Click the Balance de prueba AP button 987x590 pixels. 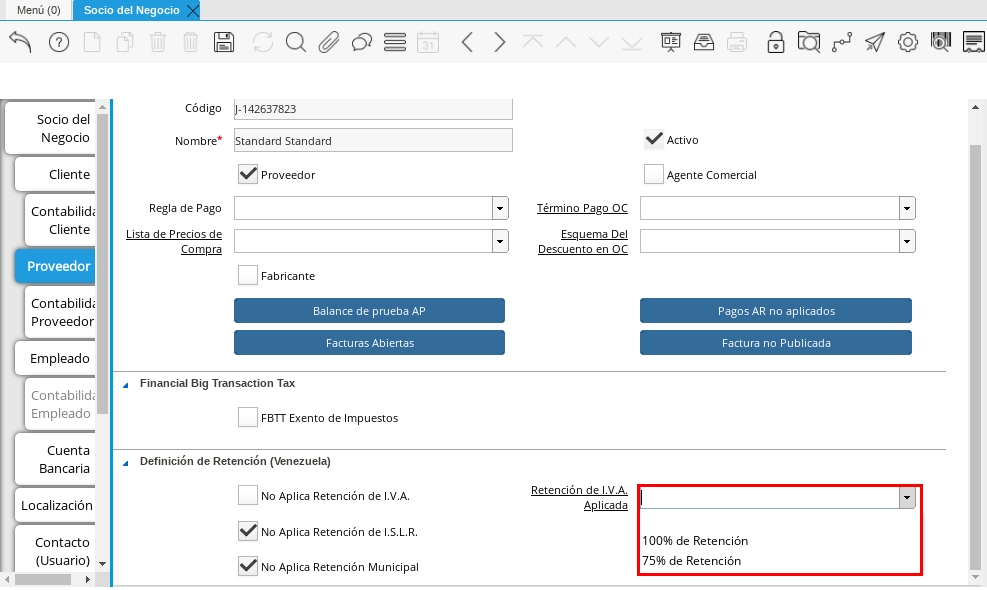coord(369,310)
